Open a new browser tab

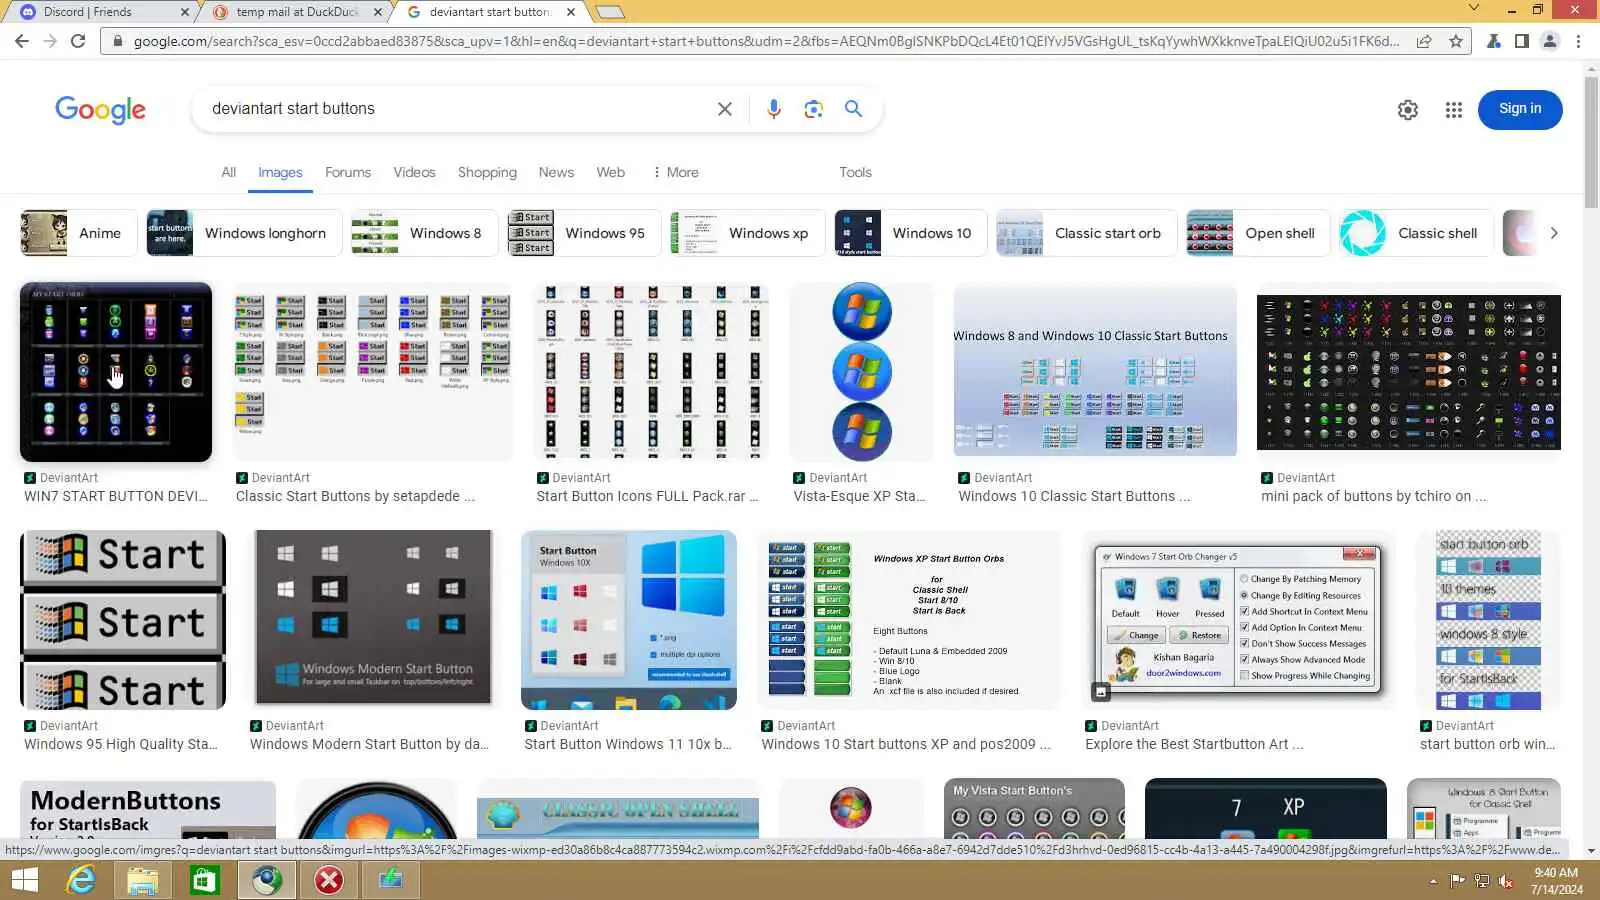point(609,12)
